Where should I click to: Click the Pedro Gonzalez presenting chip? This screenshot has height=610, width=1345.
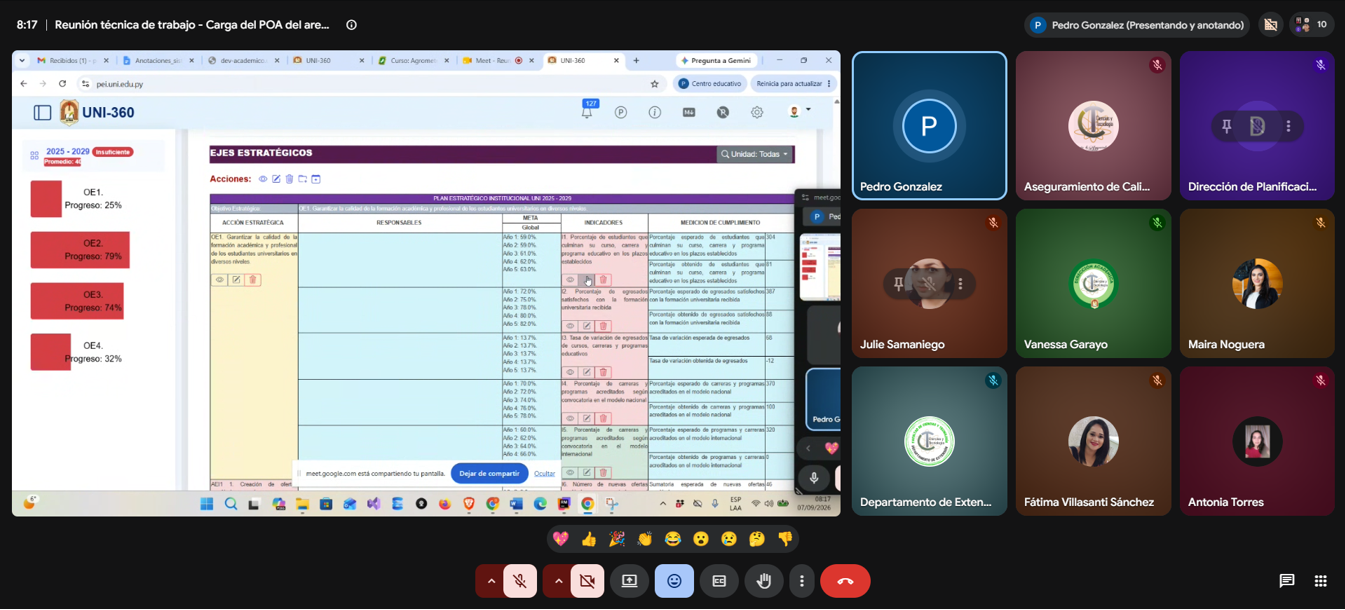[x=1136, y=25]
